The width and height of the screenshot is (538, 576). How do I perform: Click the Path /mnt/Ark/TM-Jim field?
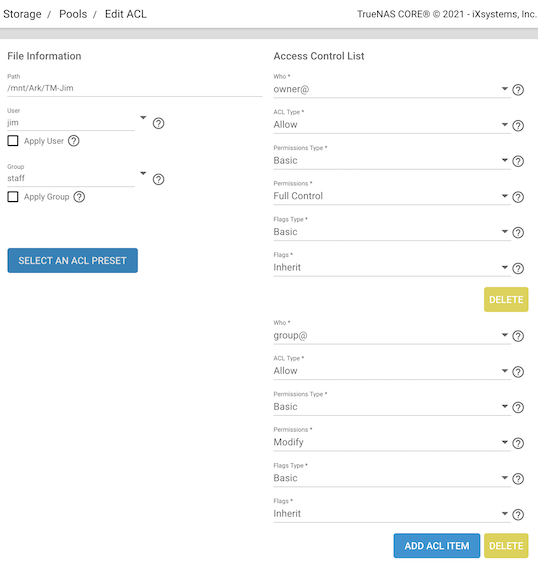134,88
